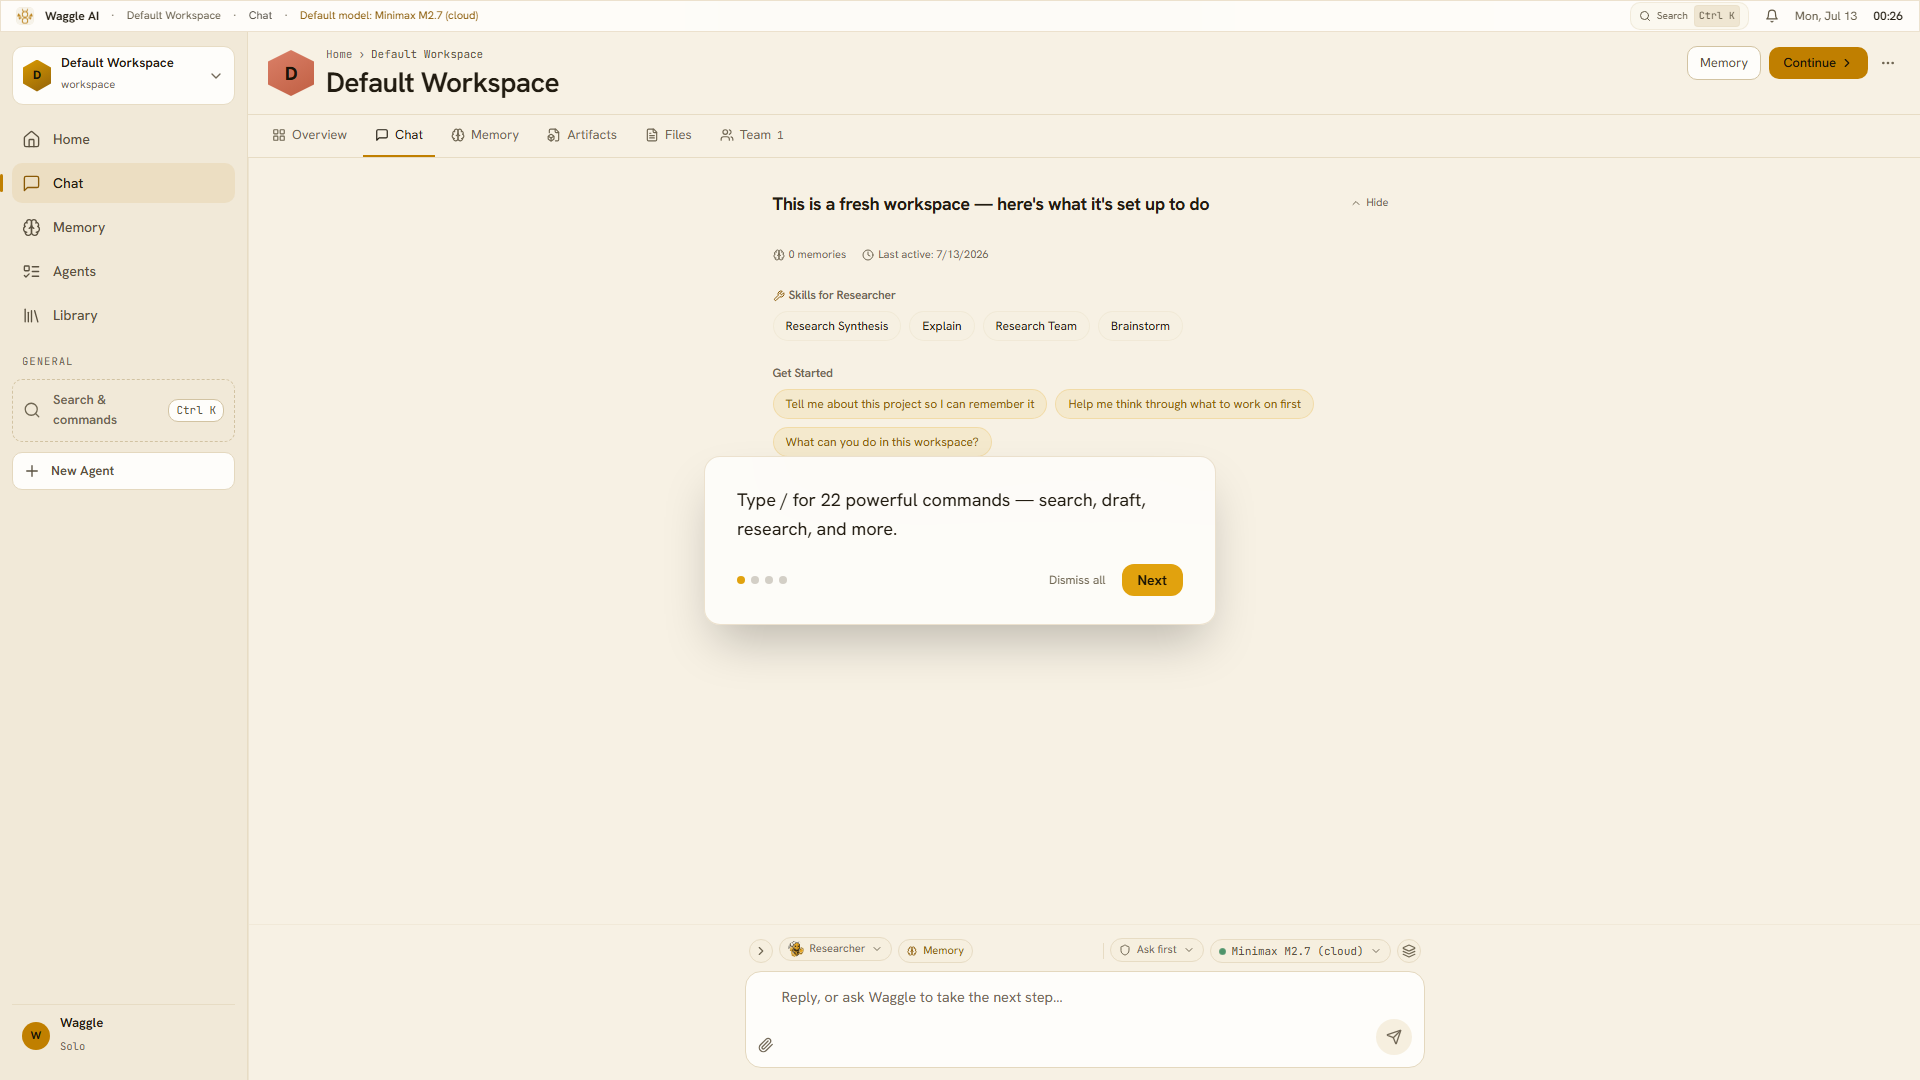Switch to the Artifacts tab
The width and height of the screenshot is (1920, 1080).
[x=582, y=135]
